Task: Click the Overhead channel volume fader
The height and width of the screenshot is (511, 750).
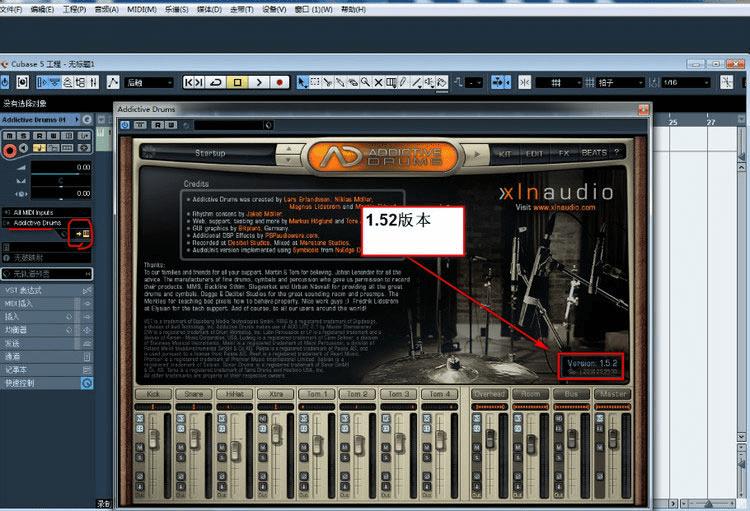Action: click(x=490, y=439)
